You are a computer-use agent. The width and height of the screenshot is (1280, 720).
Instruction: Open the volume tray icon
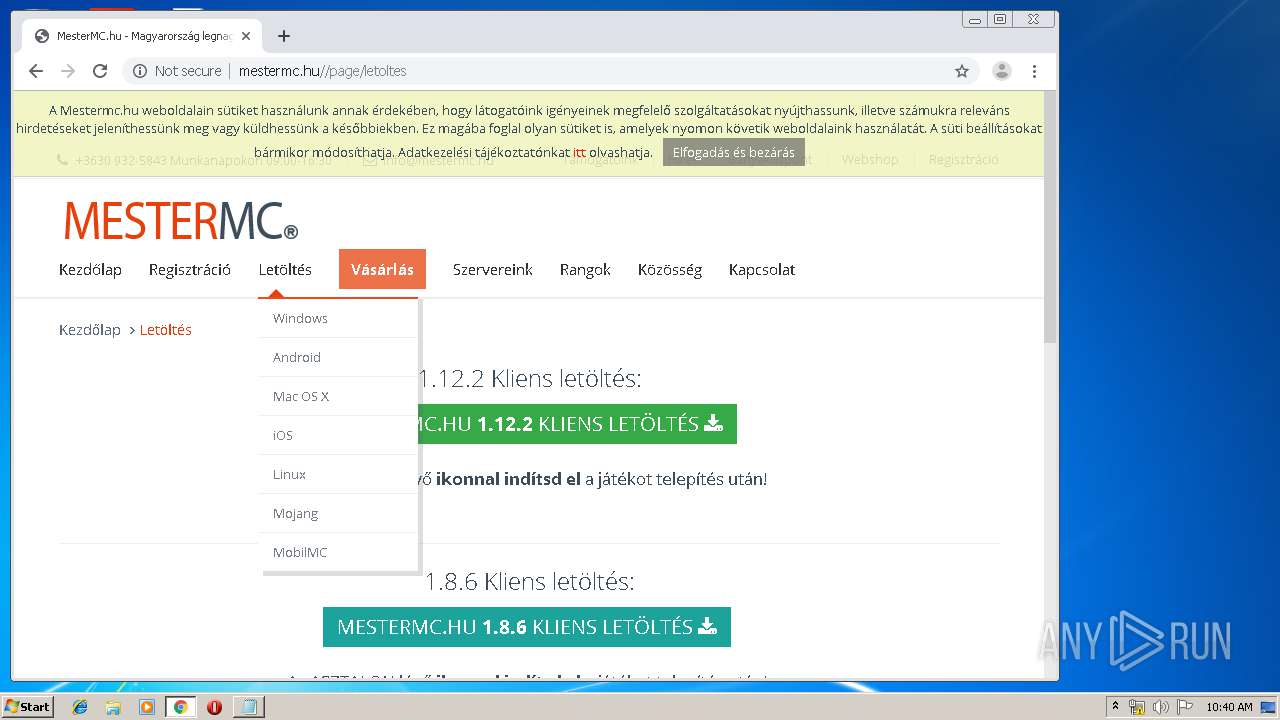pyautogui.click(x=1163, y=707)
